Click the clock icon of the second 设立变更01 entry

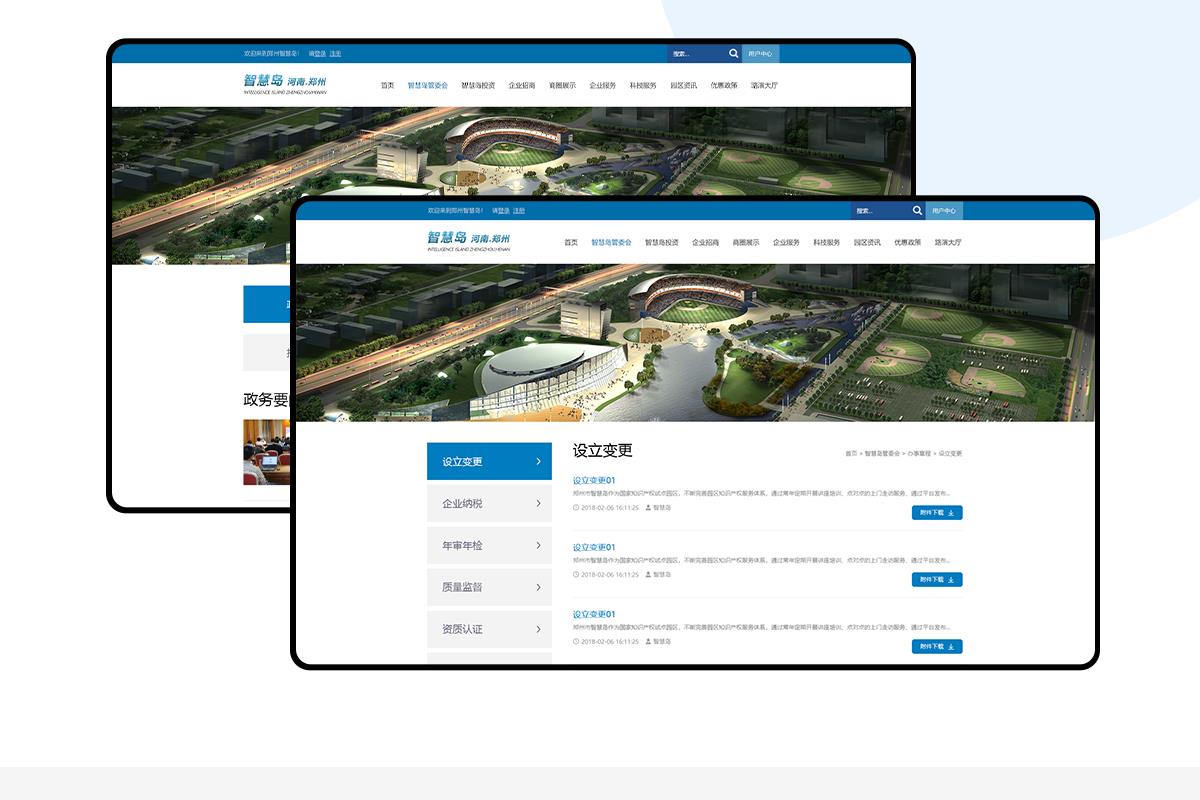click(576, 575)
